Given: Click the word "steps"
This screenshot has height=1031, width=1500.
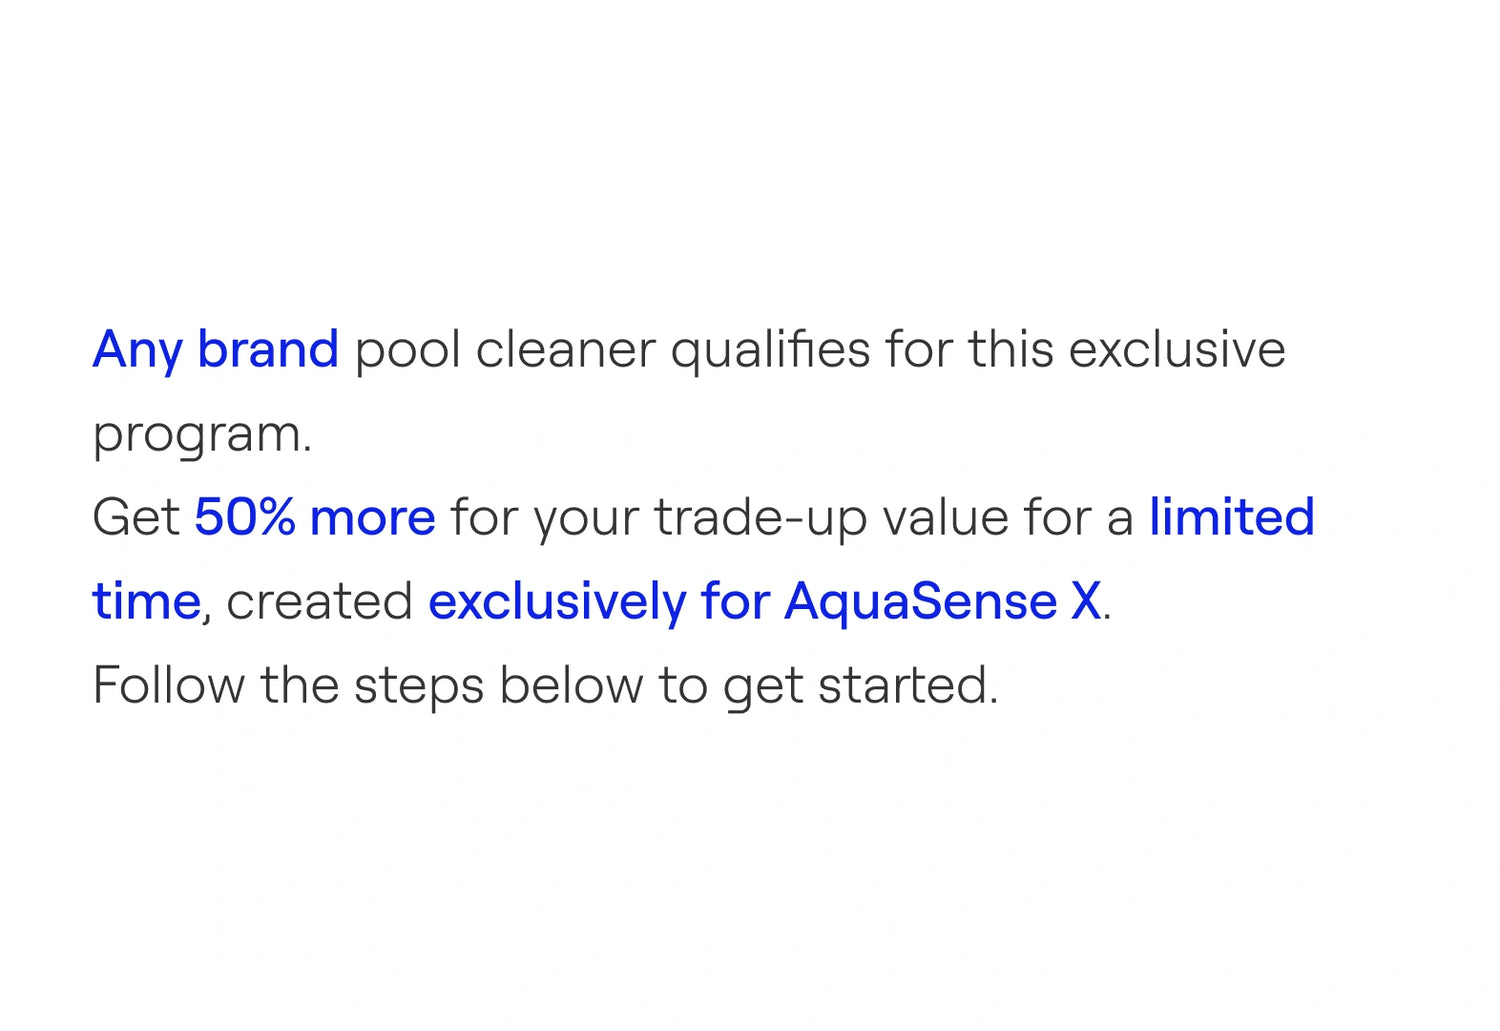Looking at the screenshot, I should coord(418,688).
